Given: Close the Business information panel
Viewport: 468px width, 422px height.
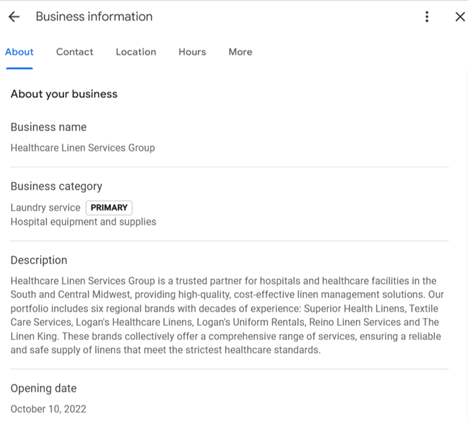Looking at the screenshot, I should point(460,17).
